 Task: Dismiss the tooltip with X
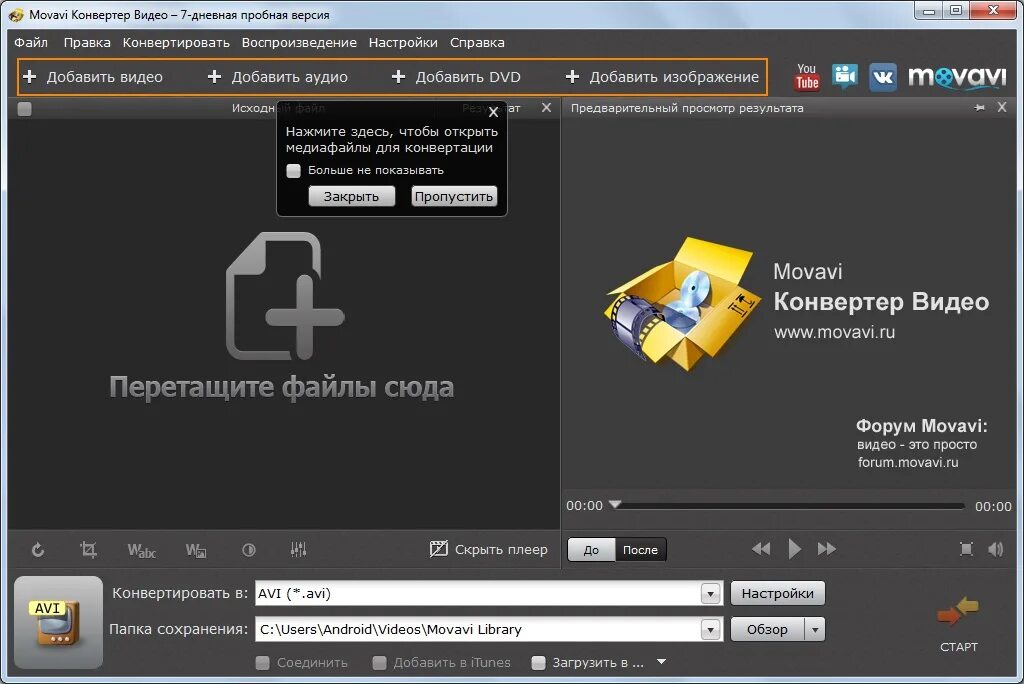pyautogui.click(x=494, y=112)
